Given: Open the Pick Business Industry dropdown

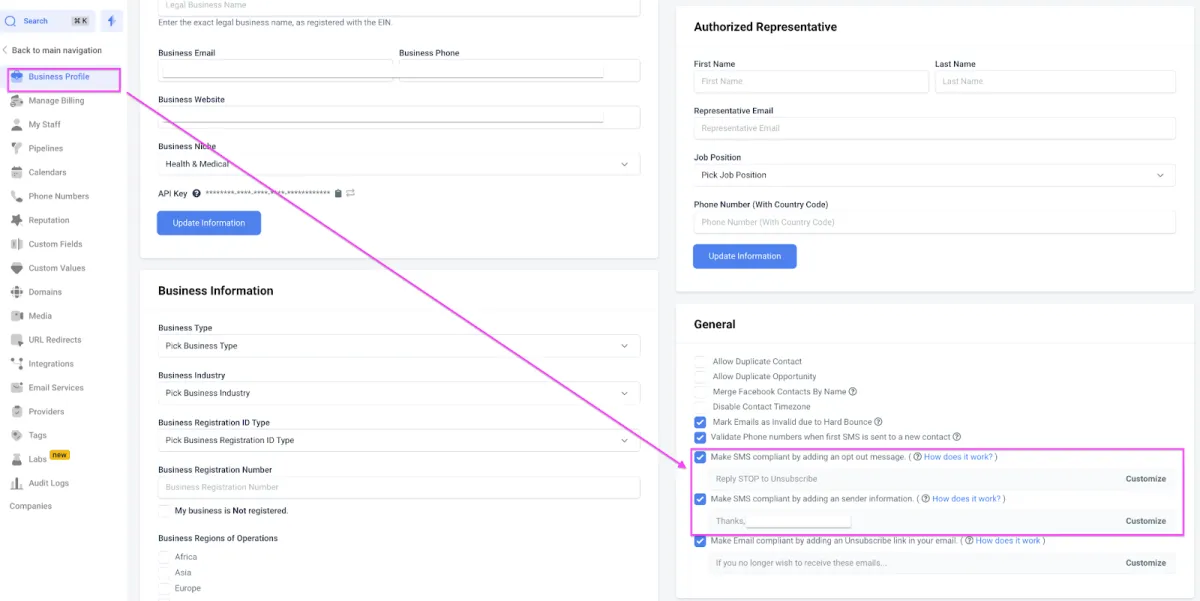Looking at the screenshot, I should 399,393.
